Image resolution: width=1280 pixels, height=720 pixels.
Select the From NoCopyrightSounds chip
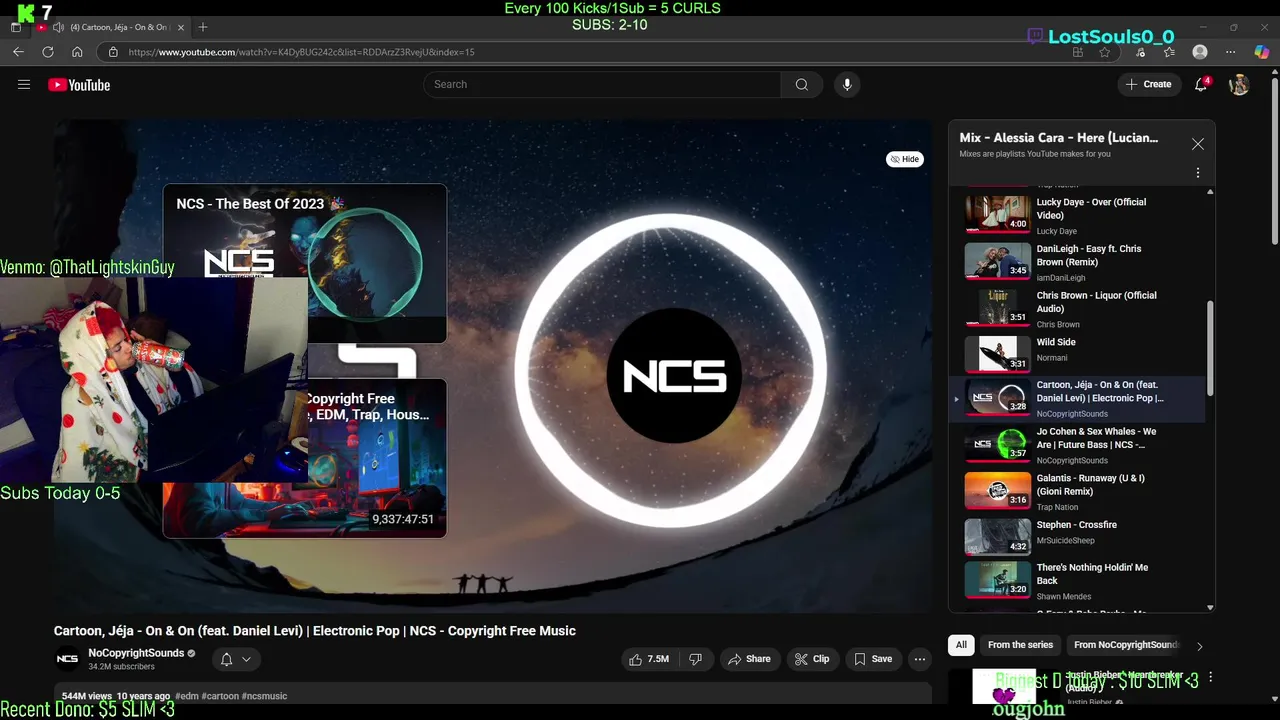(1126, 645)
